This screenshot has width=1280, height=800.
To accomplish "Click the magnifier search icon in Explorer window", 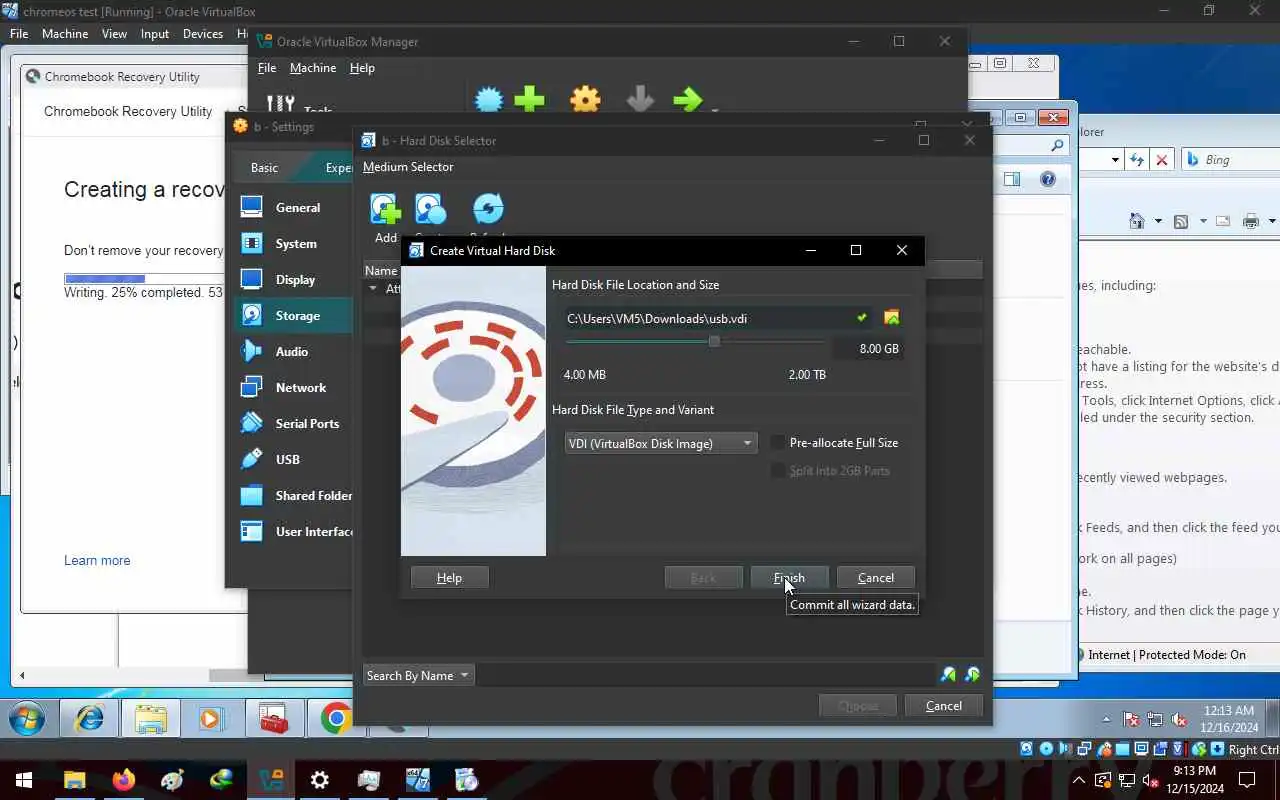I will (1058, 146).
